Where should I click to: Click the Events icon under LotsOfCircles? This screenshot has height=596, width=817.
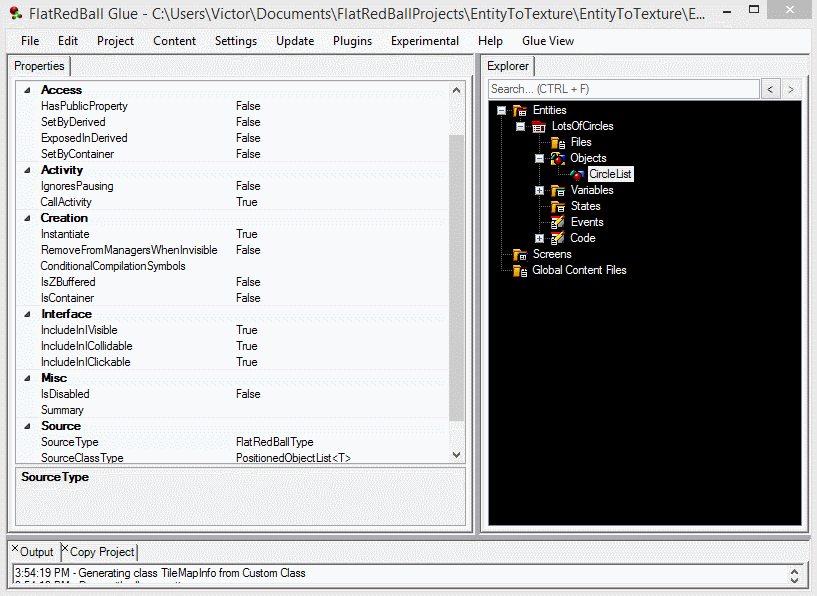point(558,222)
